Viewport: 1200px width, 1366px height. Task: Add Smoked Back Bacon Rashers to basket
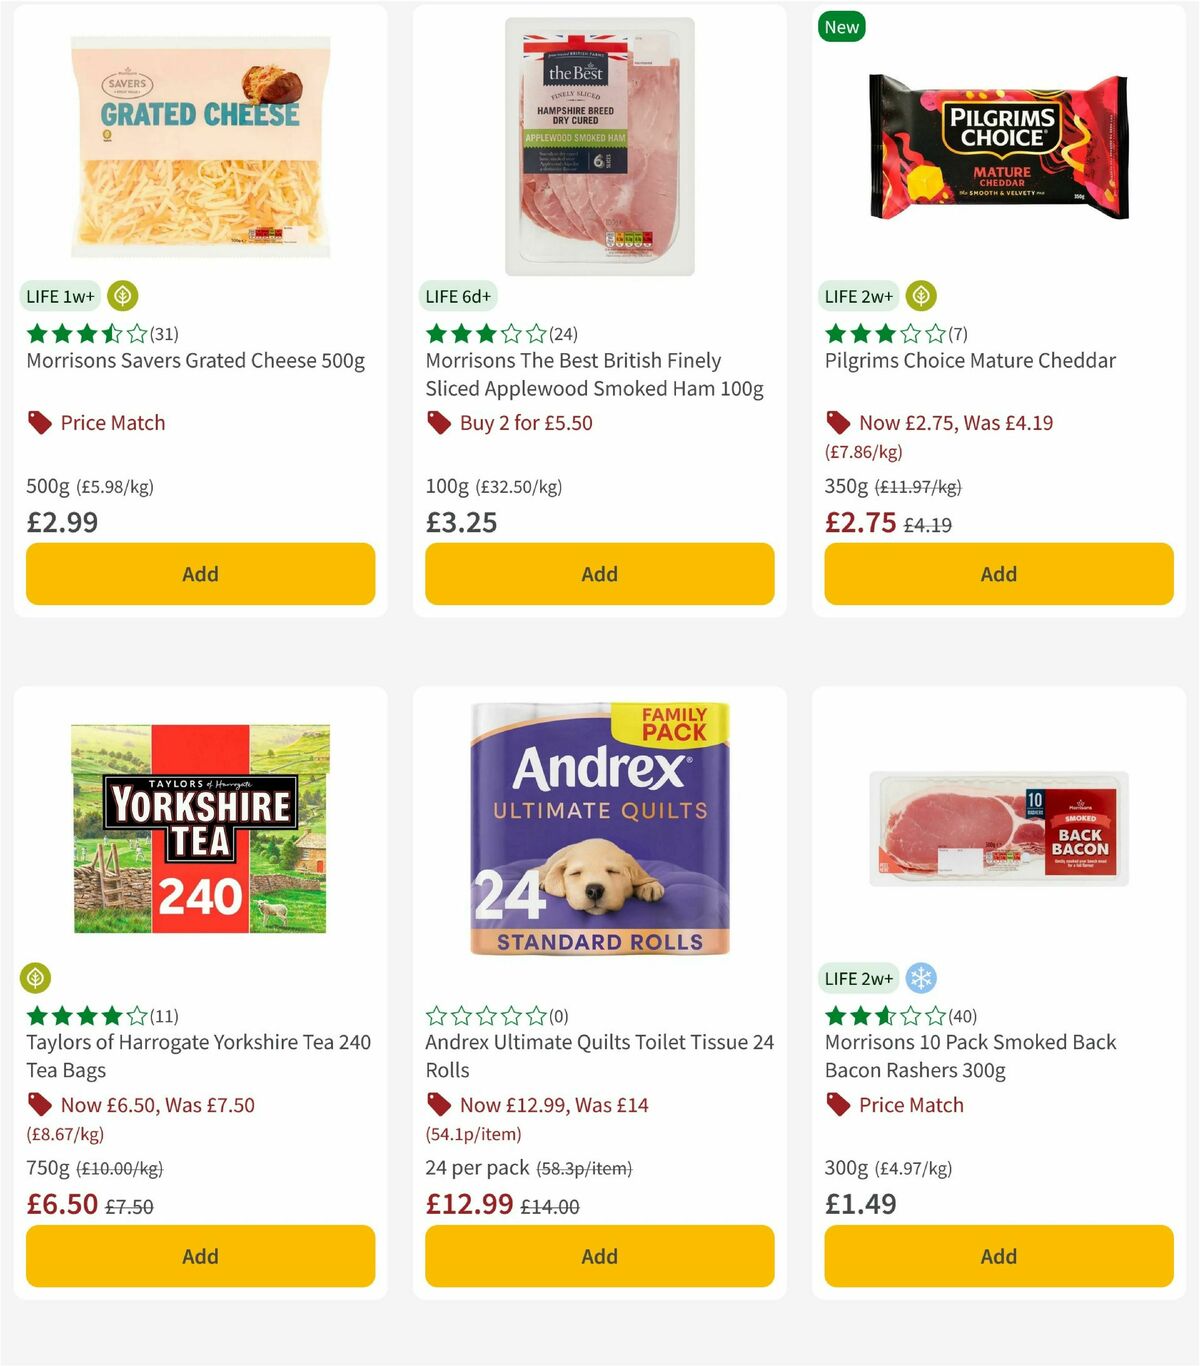pyautogui.click(x=998, y=1256)
